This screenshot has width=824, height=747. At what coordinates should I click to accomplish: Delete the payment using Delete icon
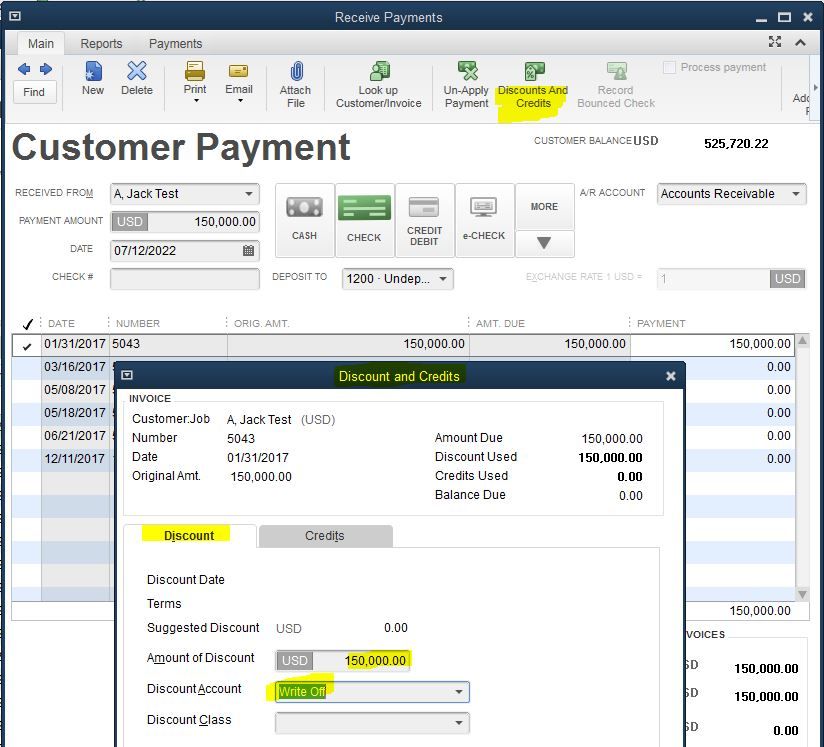[137, 71]
